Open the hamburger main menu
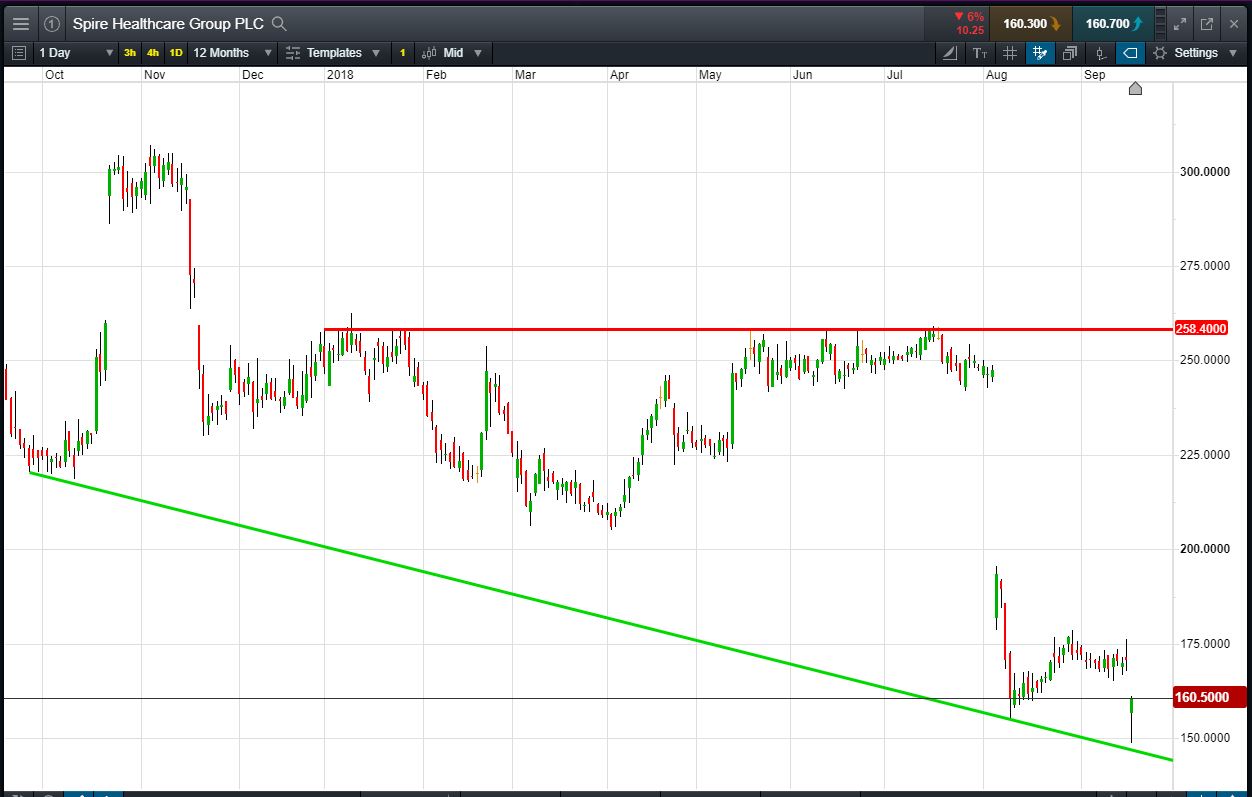This screenshot has width=1252, height=797. coord(21,24)
